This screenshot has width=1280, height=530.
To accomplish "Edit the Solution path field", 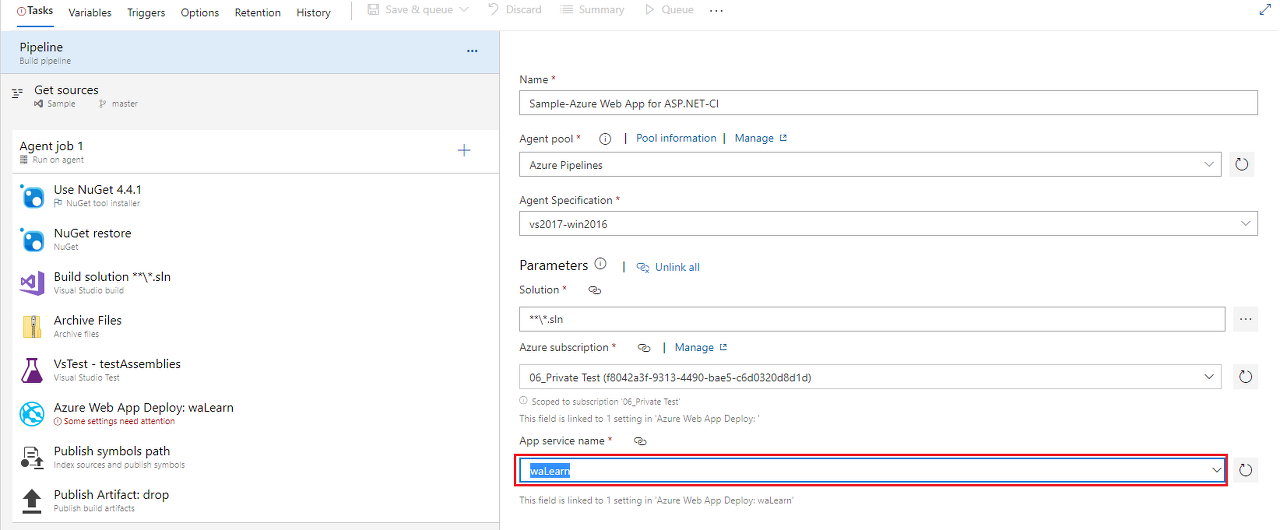I will click(x=872, y=319).
